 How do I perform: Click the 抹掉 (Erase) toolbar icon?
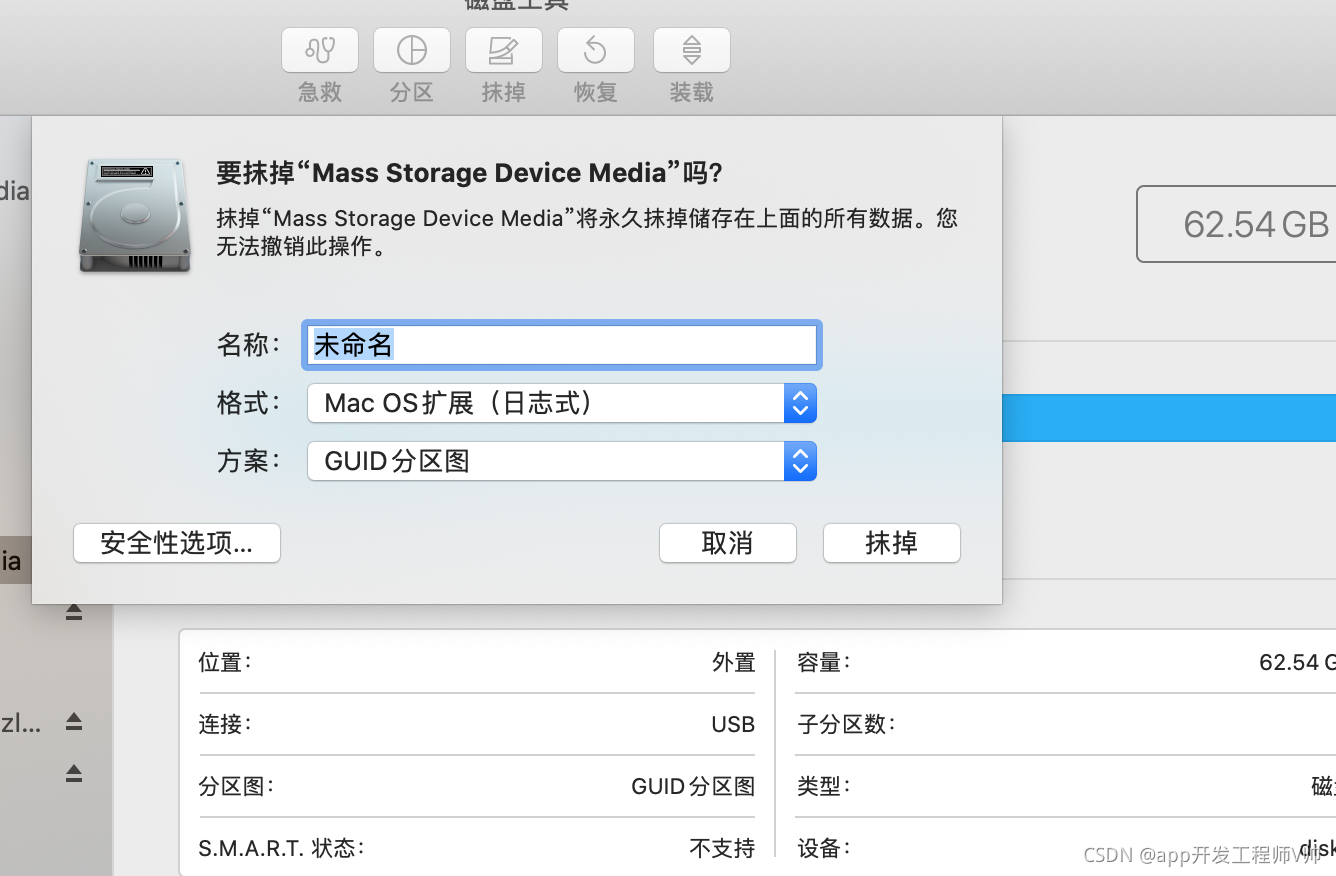[503, 50]
